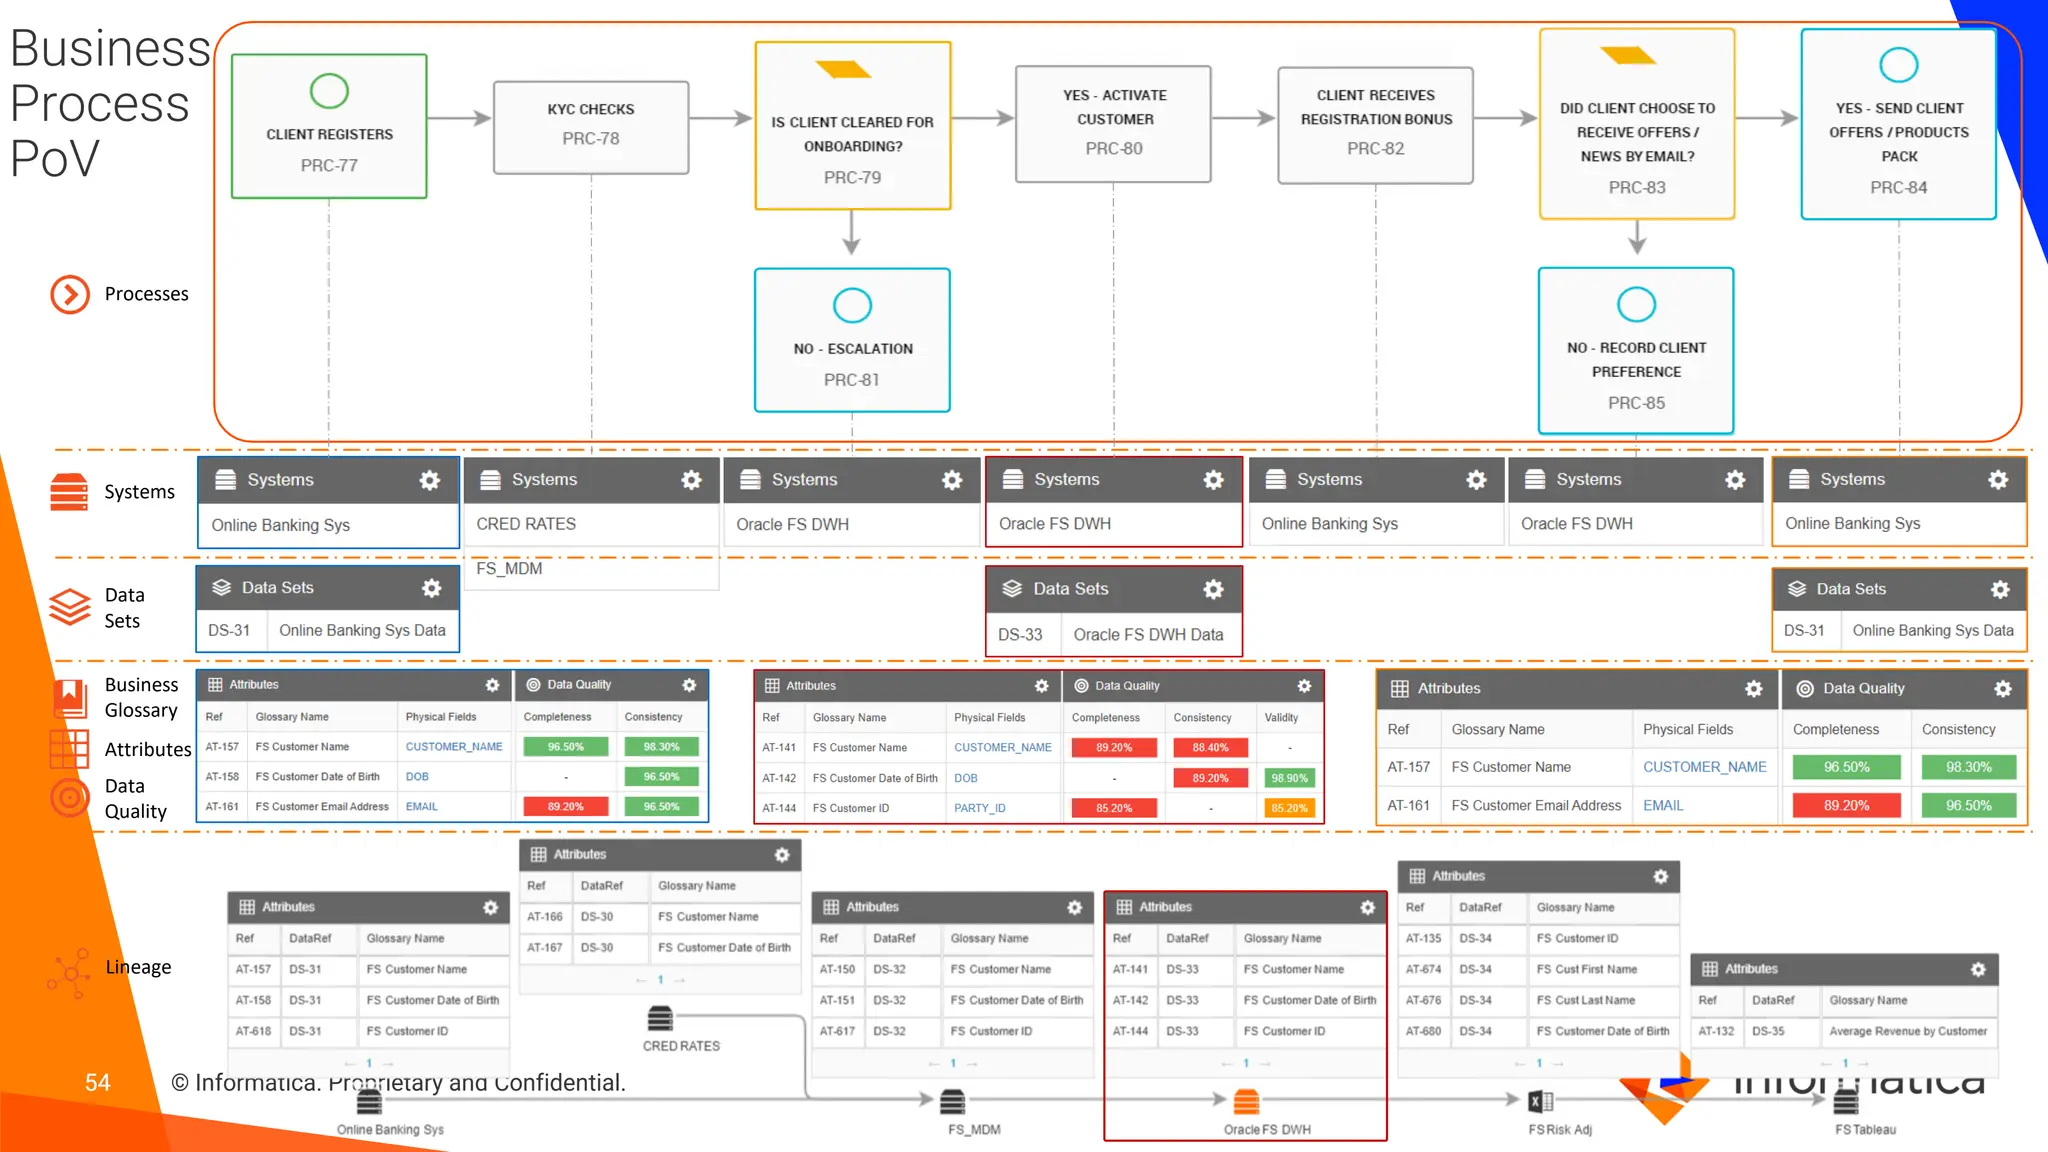Click the Lineage network icon in legend
Viewport: 2048px width, 1152px height.
(x=69, y=972)
